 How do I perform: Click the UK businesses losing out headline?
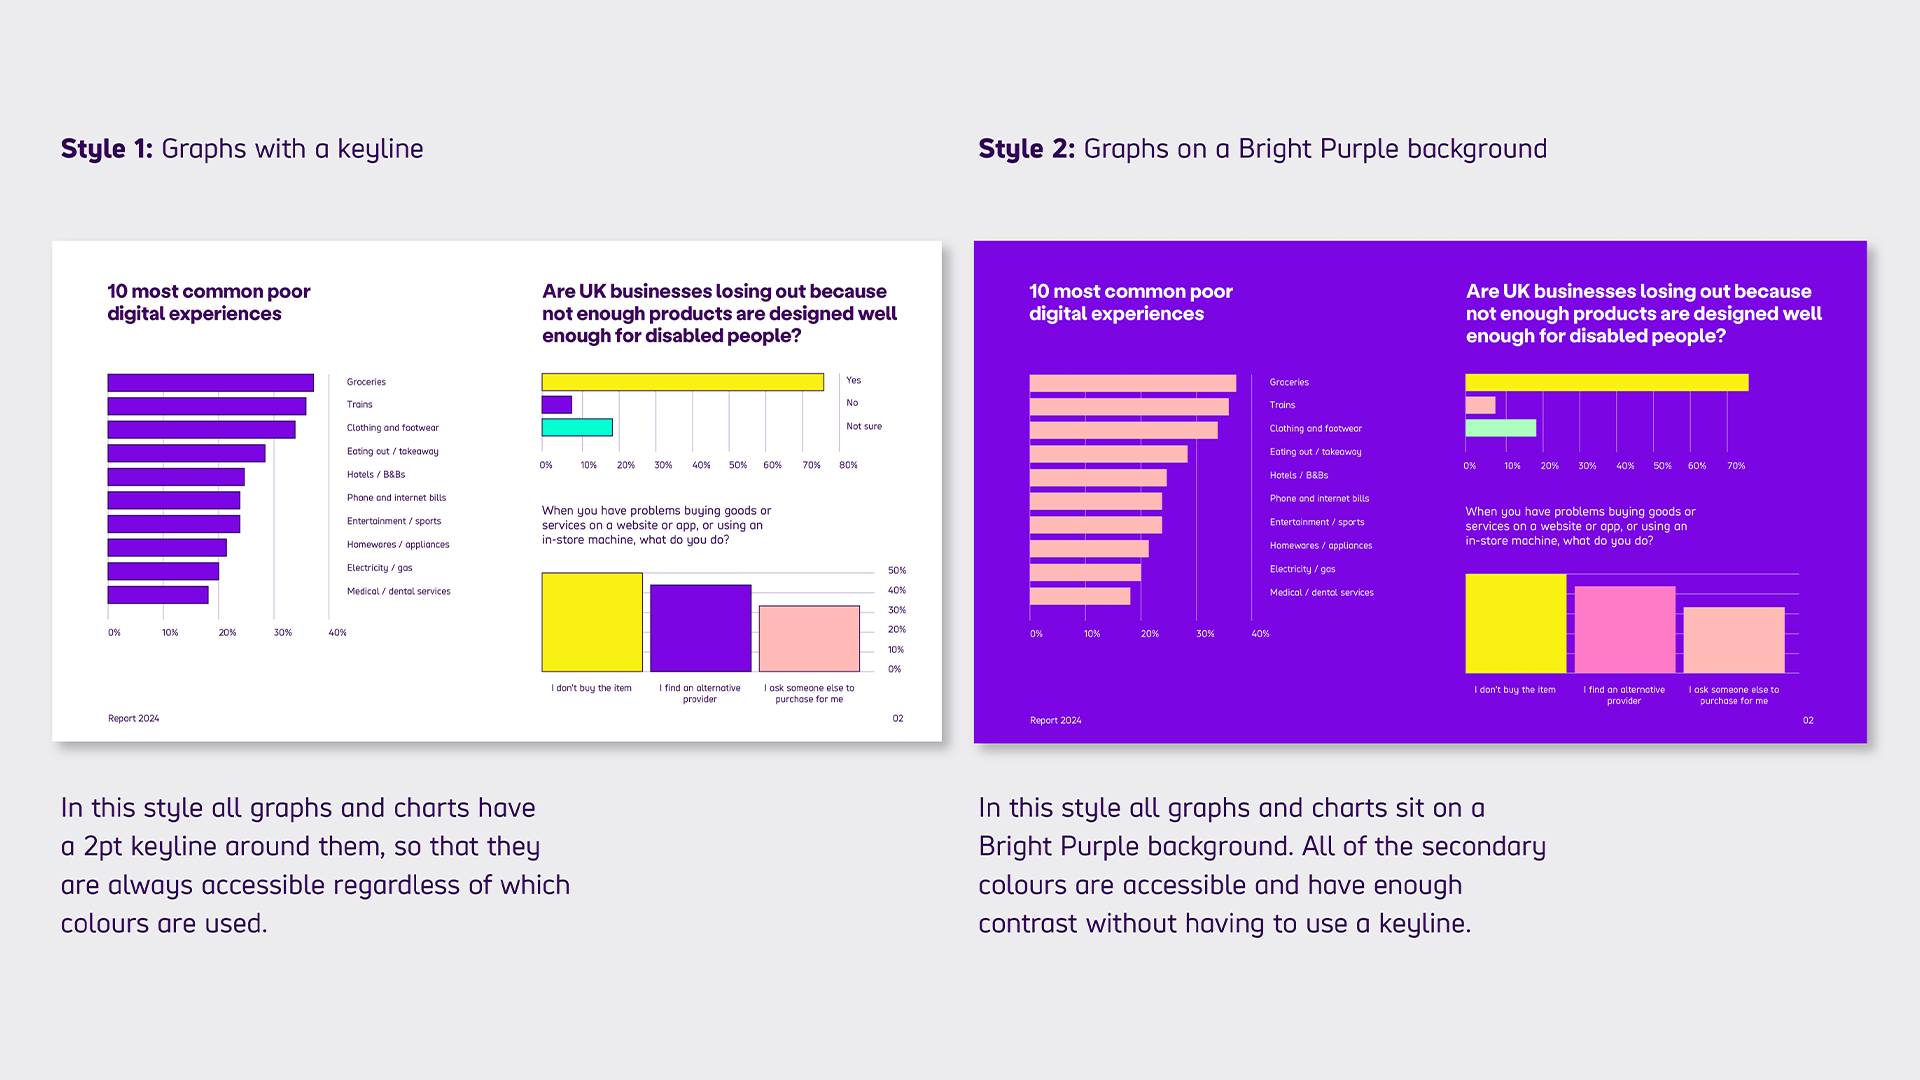coord(719,313)
